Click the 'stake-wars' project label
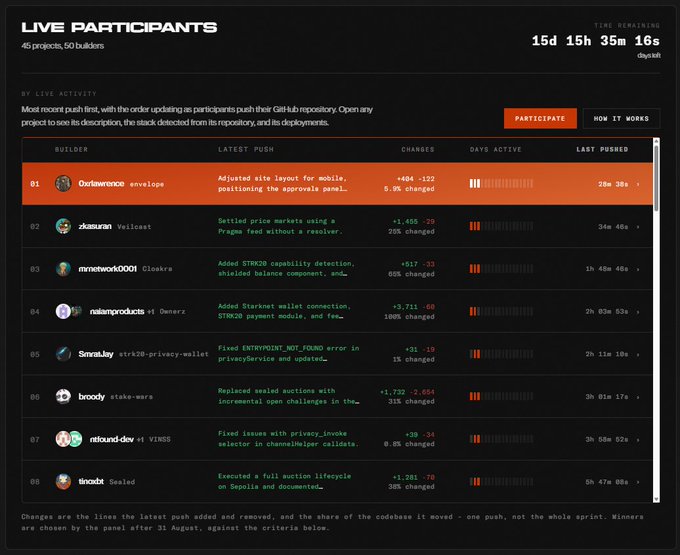Image resolution: width=680 pixels, height=555 pixels. [131, 397]
